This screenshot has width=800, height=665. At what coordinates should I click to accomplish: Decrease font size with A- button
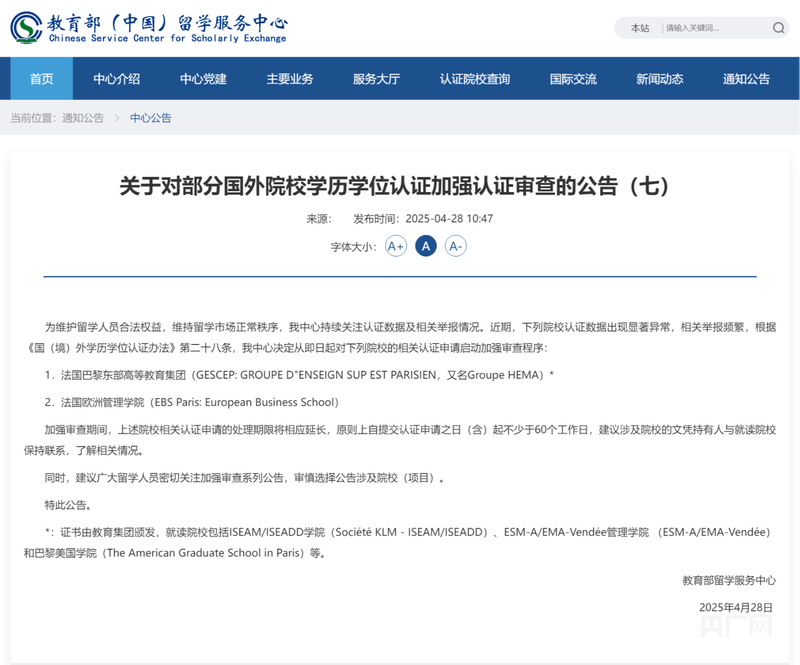(x=456, y=247)
